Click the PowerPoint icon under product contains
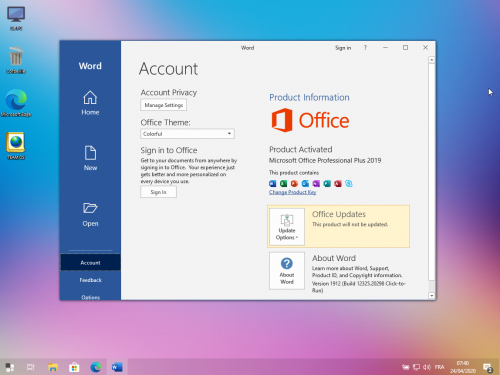 point(294,184)
